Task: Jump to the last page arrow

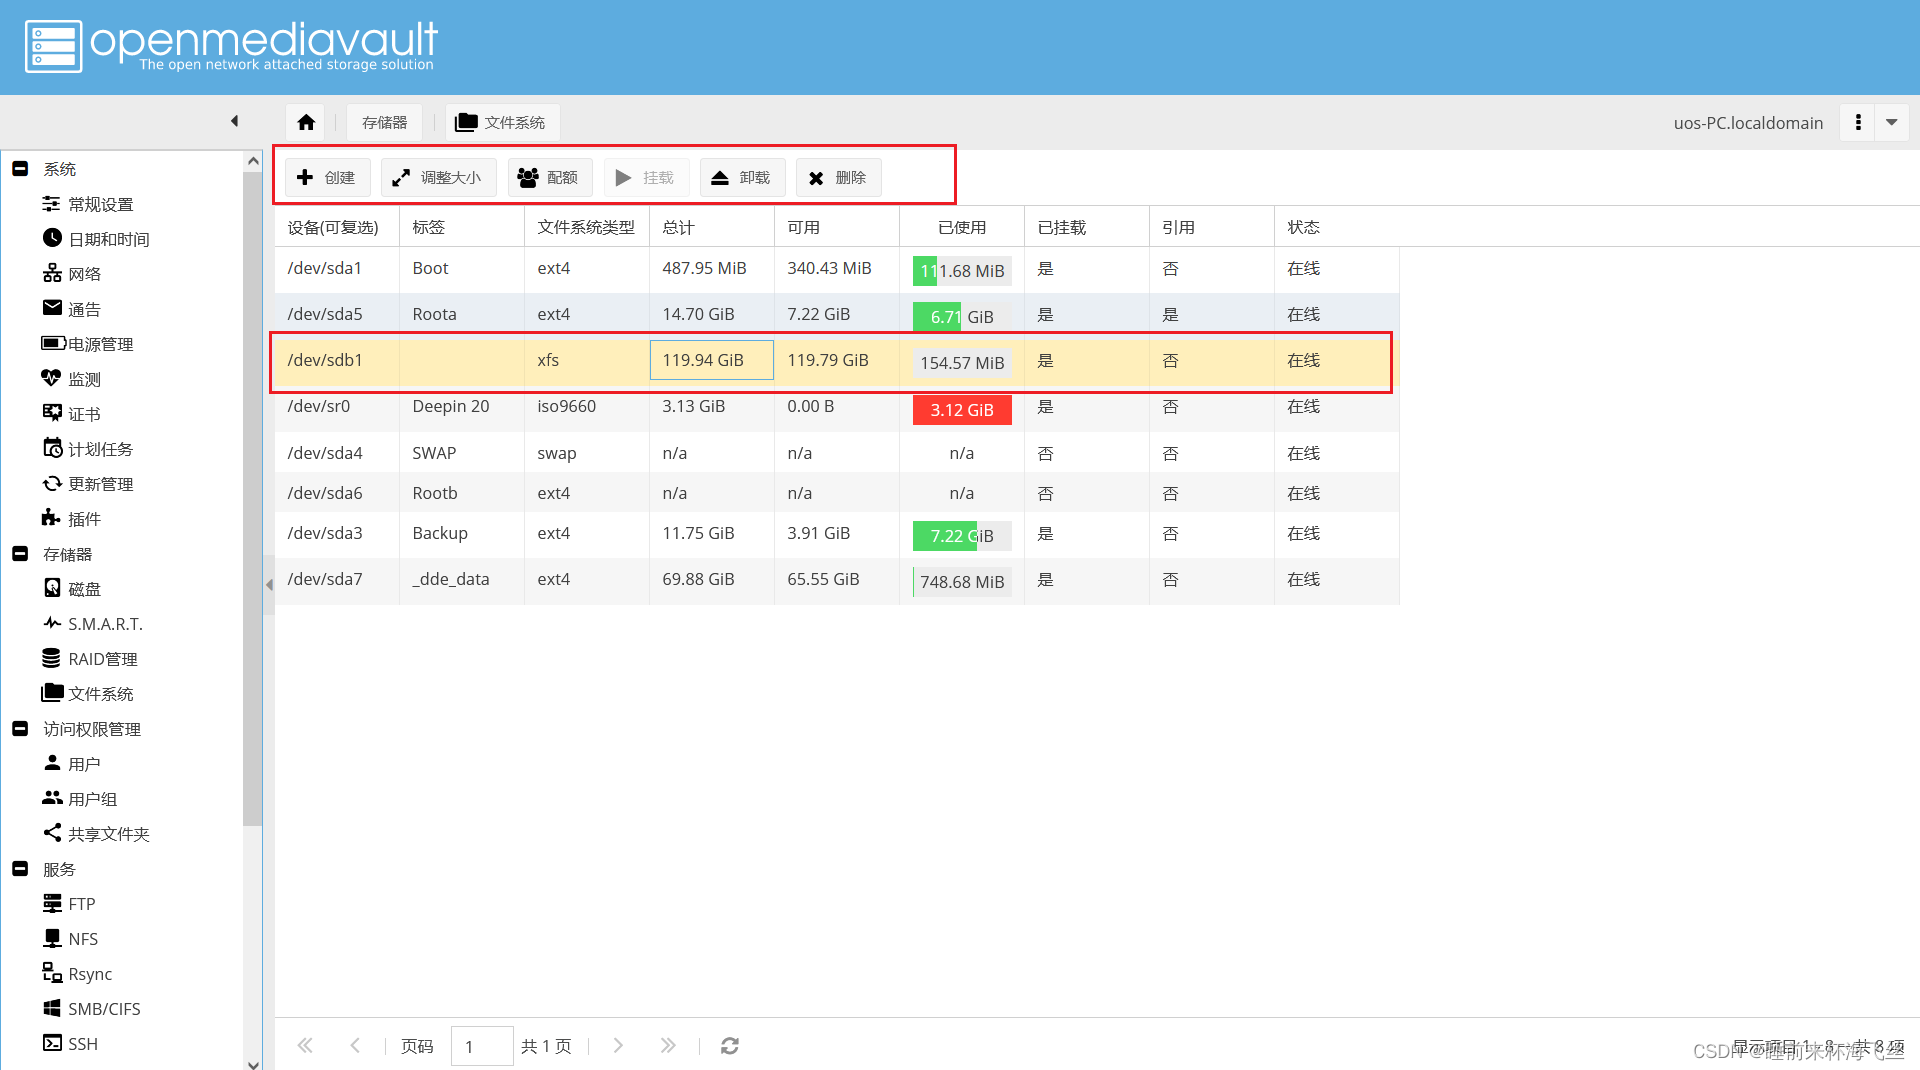Action: pos(668,1046)
